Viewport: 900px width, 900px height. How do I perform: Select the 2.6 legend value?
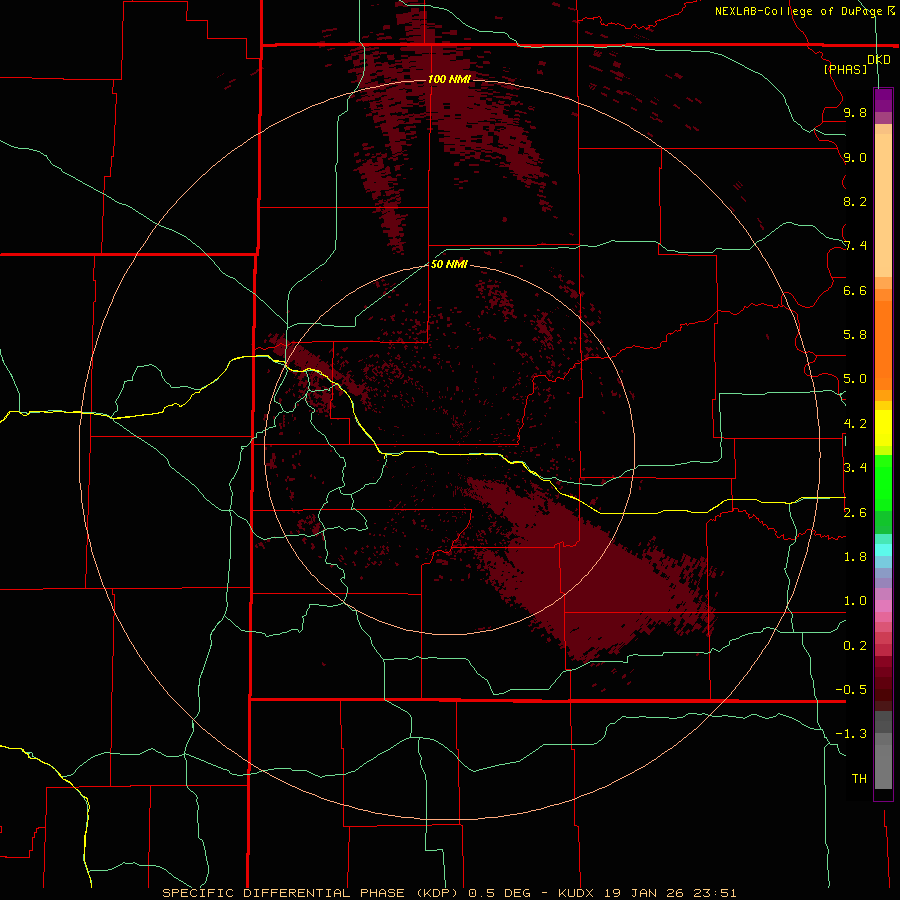[x=855, y=513]
